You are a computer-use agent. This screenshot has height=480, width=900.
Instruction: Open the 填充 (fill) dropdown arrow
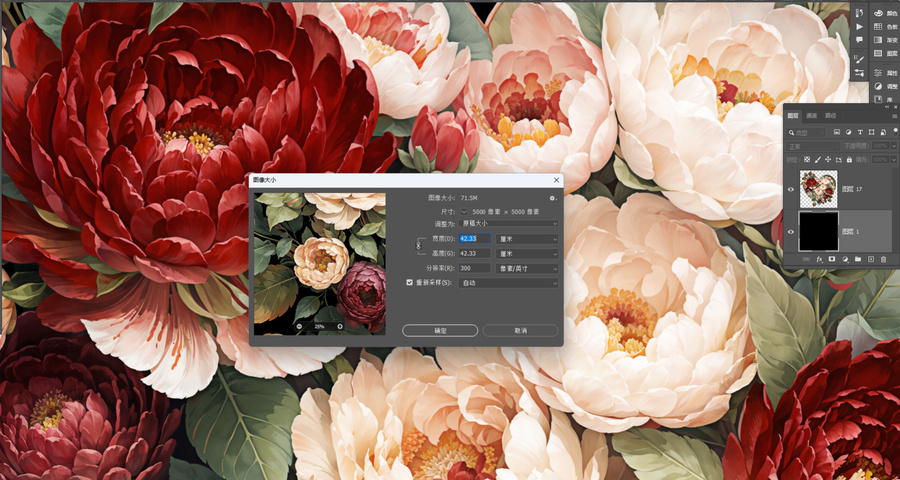894,160
